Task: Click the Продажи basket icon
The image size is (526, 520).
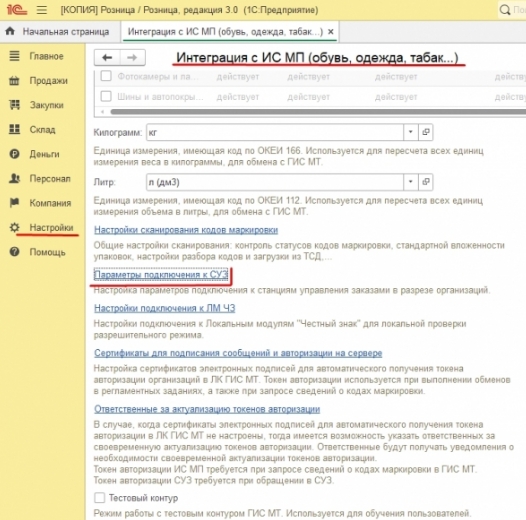Action: (14, 81)
